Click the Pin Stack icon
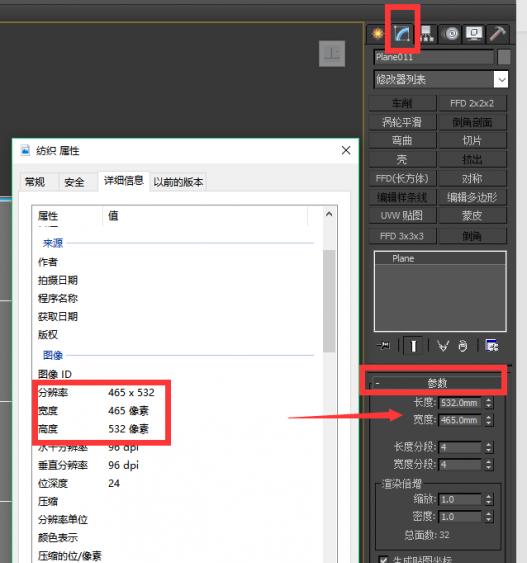This screenshot has width=527, height=563. click(384, 346)
